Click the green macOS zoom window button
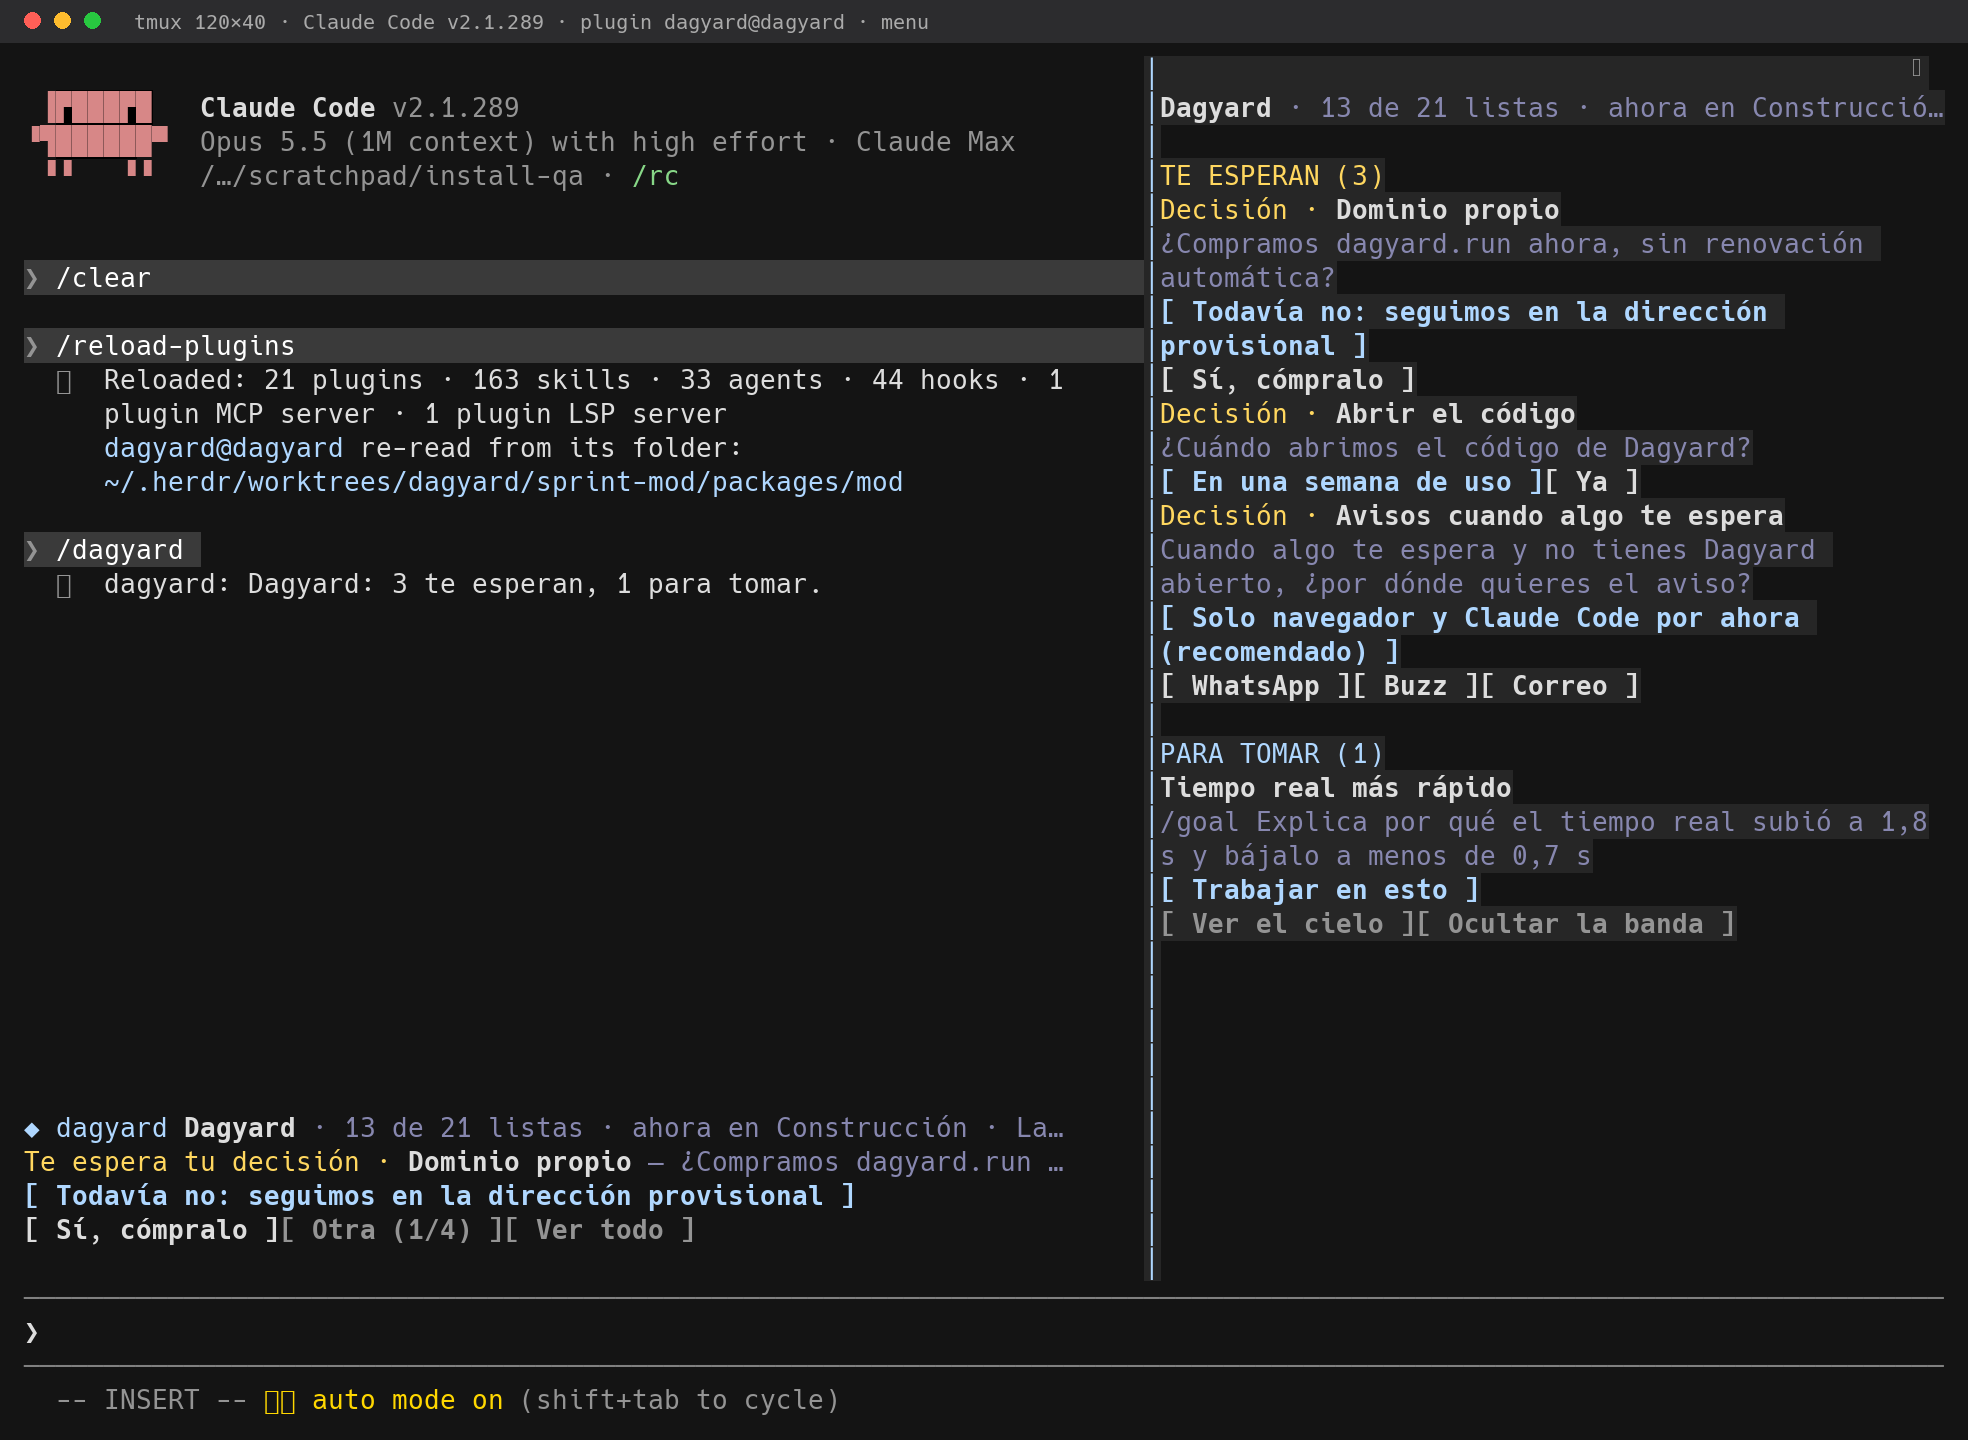 point(92,21)
